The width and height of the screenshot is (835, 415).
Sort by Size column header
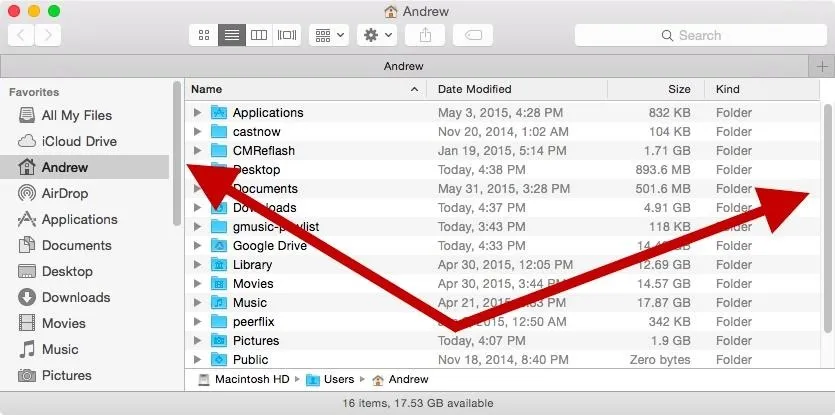[656, 89]
